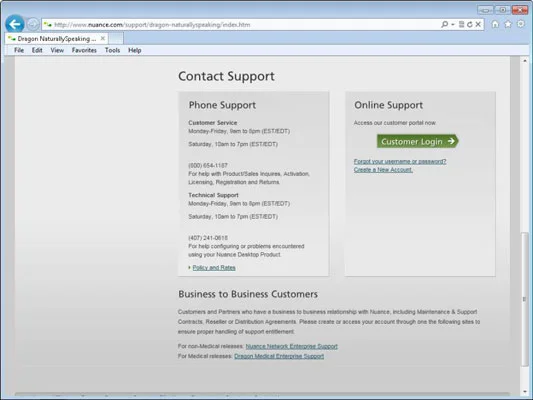Click the Forward navigation arrow
This screenshot has width=533, height=400.
click(33, 24)
